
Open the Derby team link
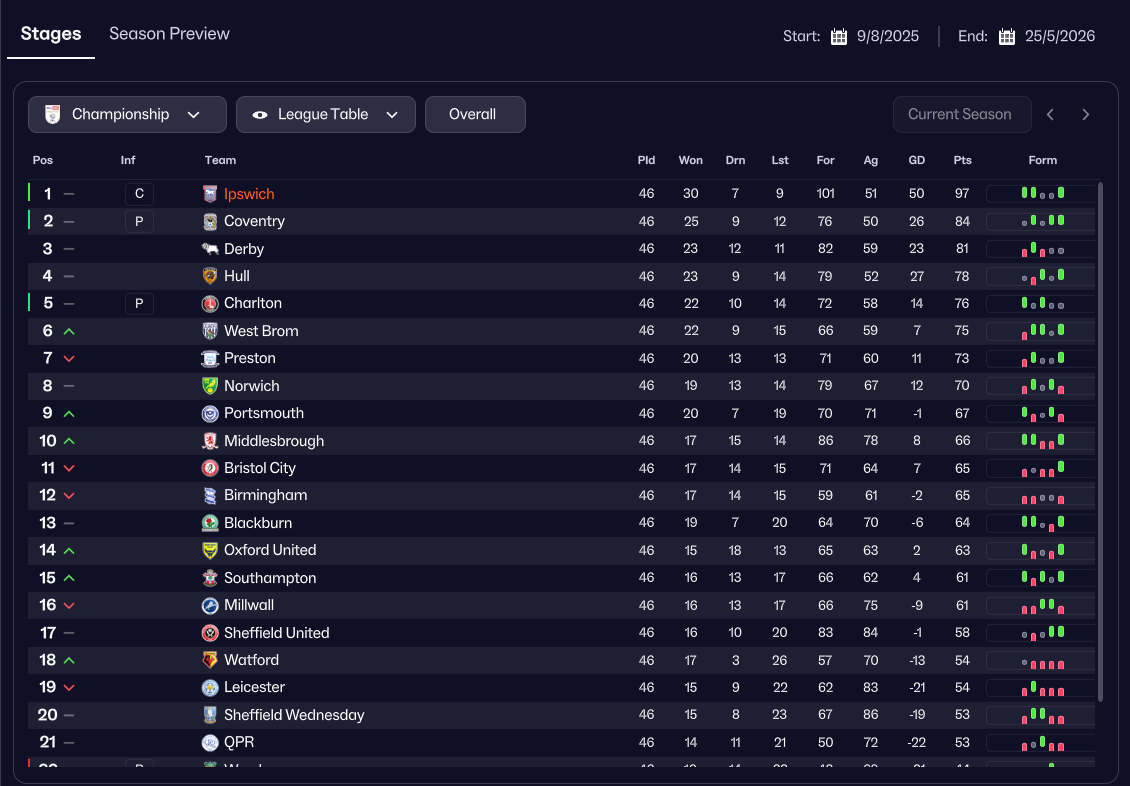(x=243, y=249)
